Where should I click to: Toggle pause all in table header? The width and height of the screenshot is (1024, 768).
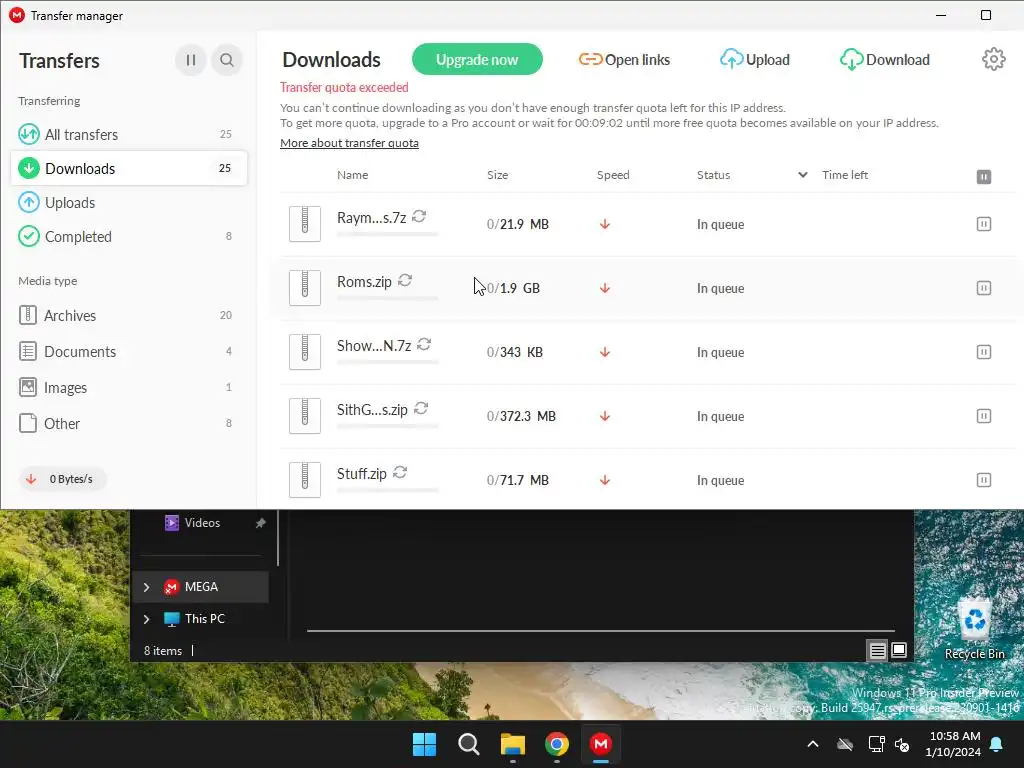point(984,176)
